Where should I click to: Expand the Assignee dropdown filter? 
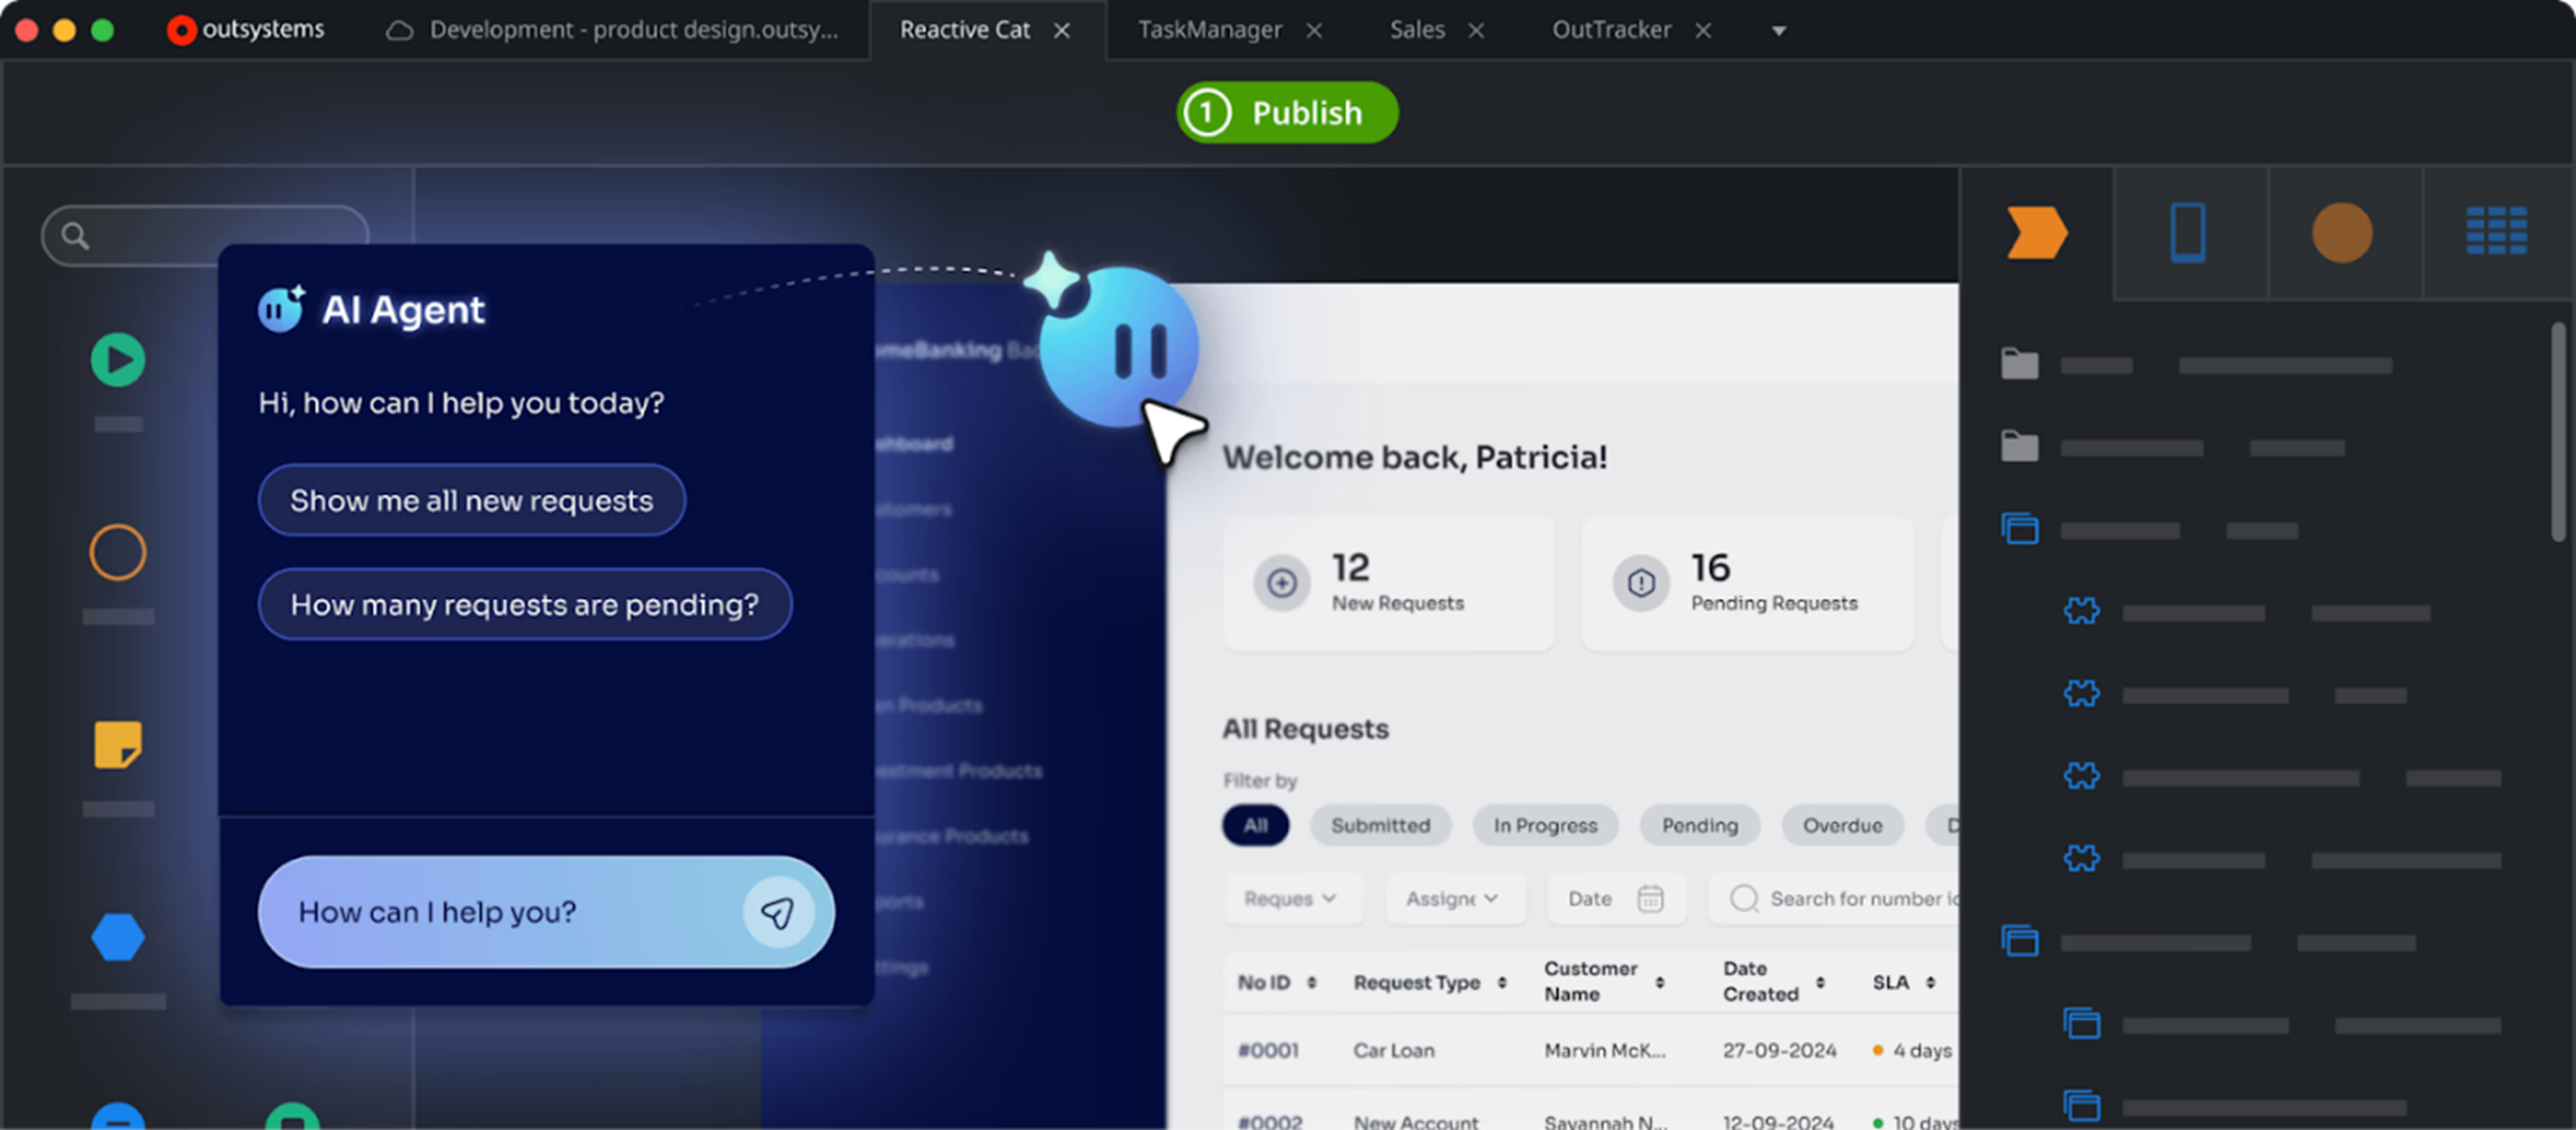click(1454, 898)
